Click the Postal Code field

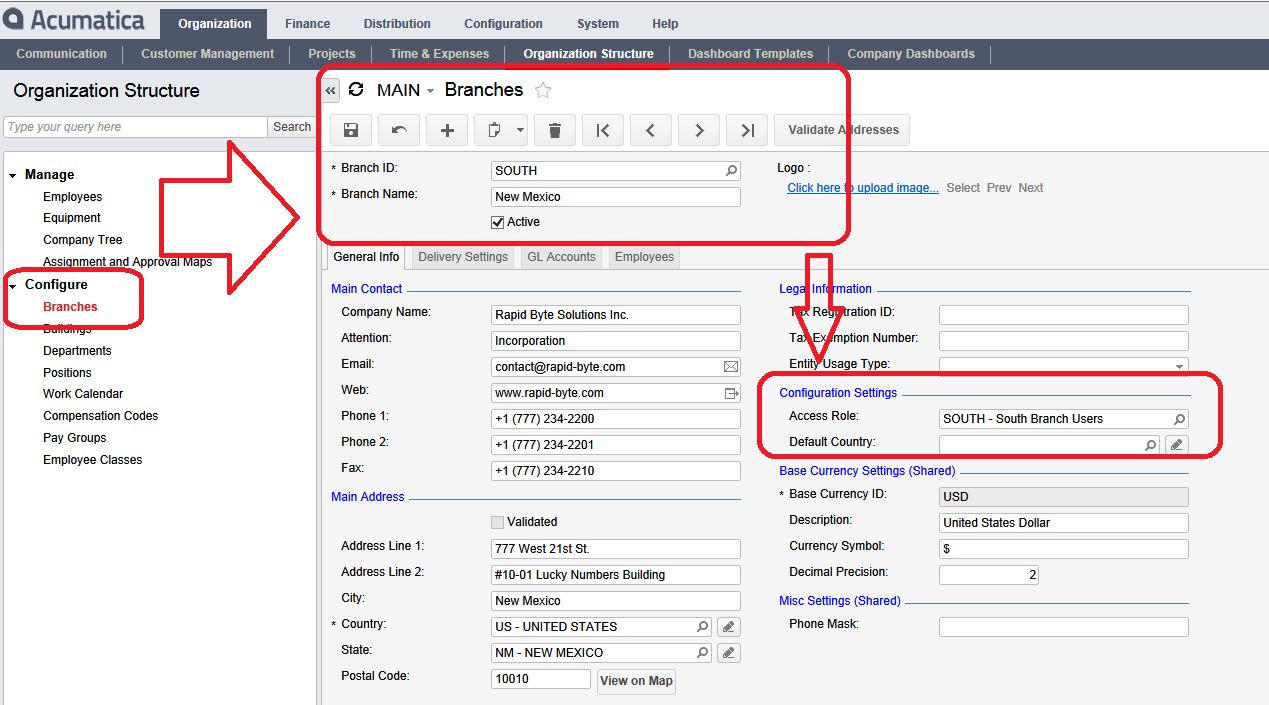tap(541, 679)
